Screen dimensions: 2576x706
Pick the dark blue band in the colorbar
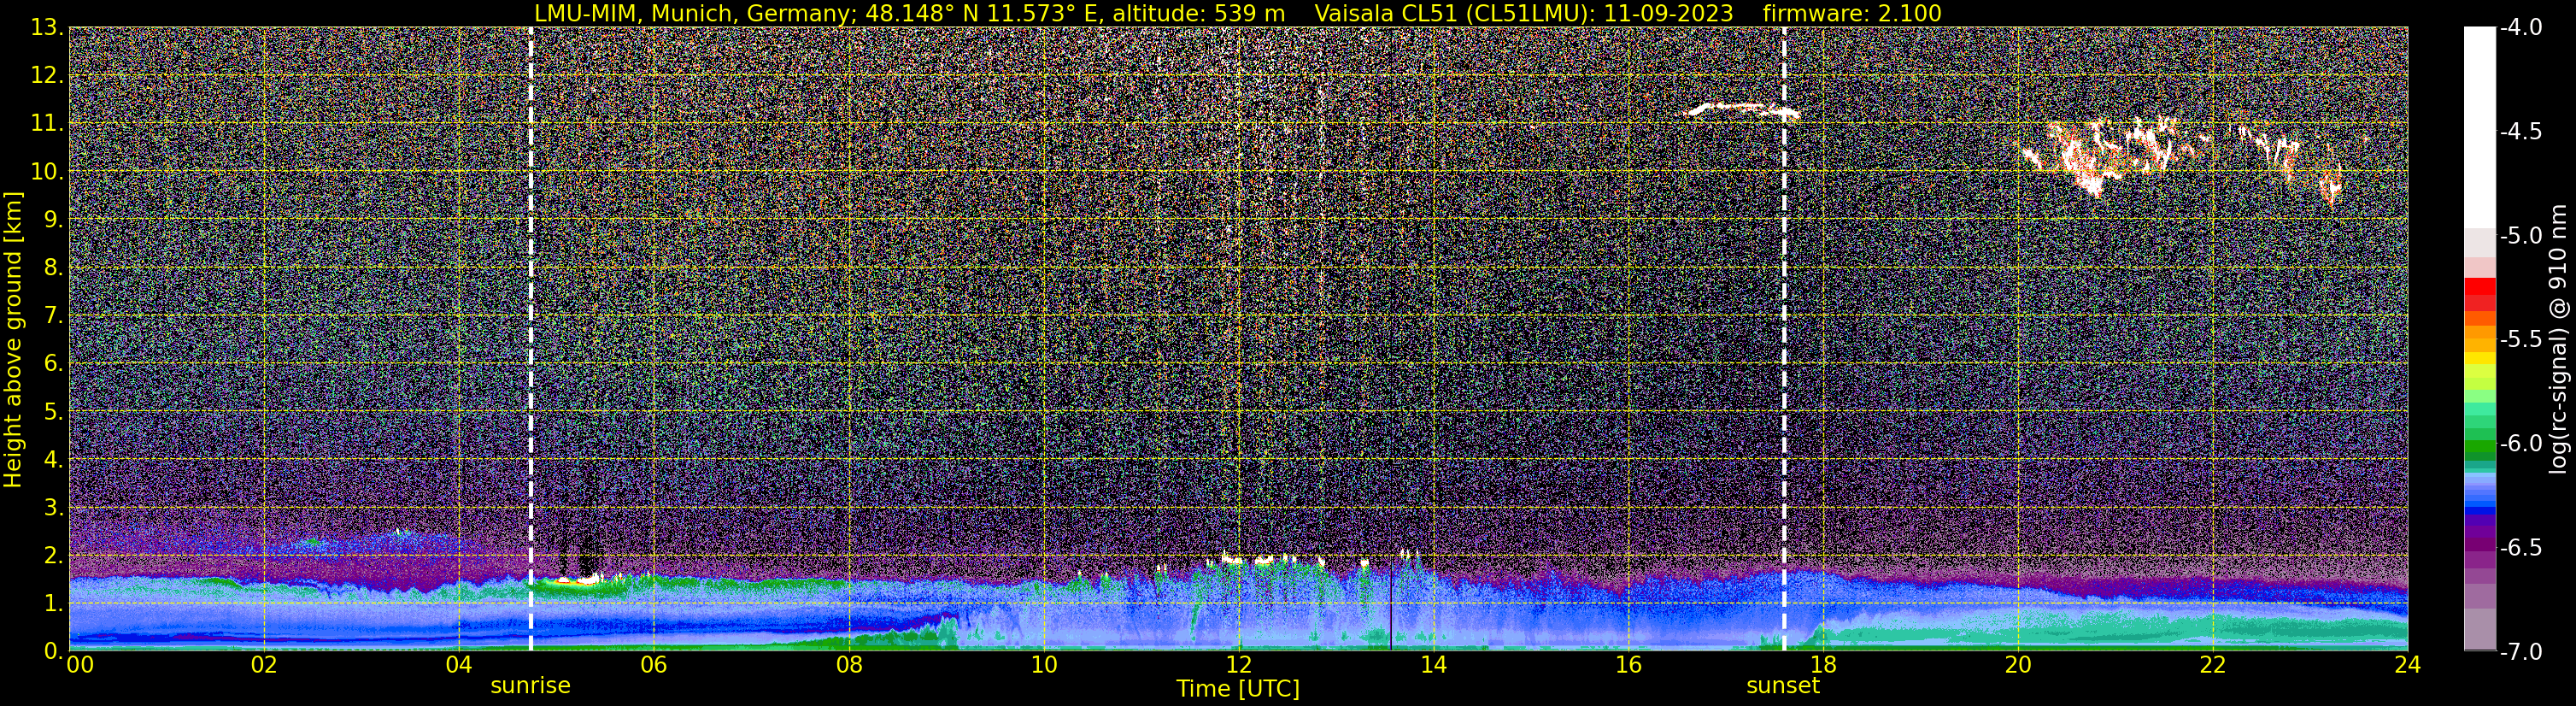pyautogui.click(x=2480, y=512)
